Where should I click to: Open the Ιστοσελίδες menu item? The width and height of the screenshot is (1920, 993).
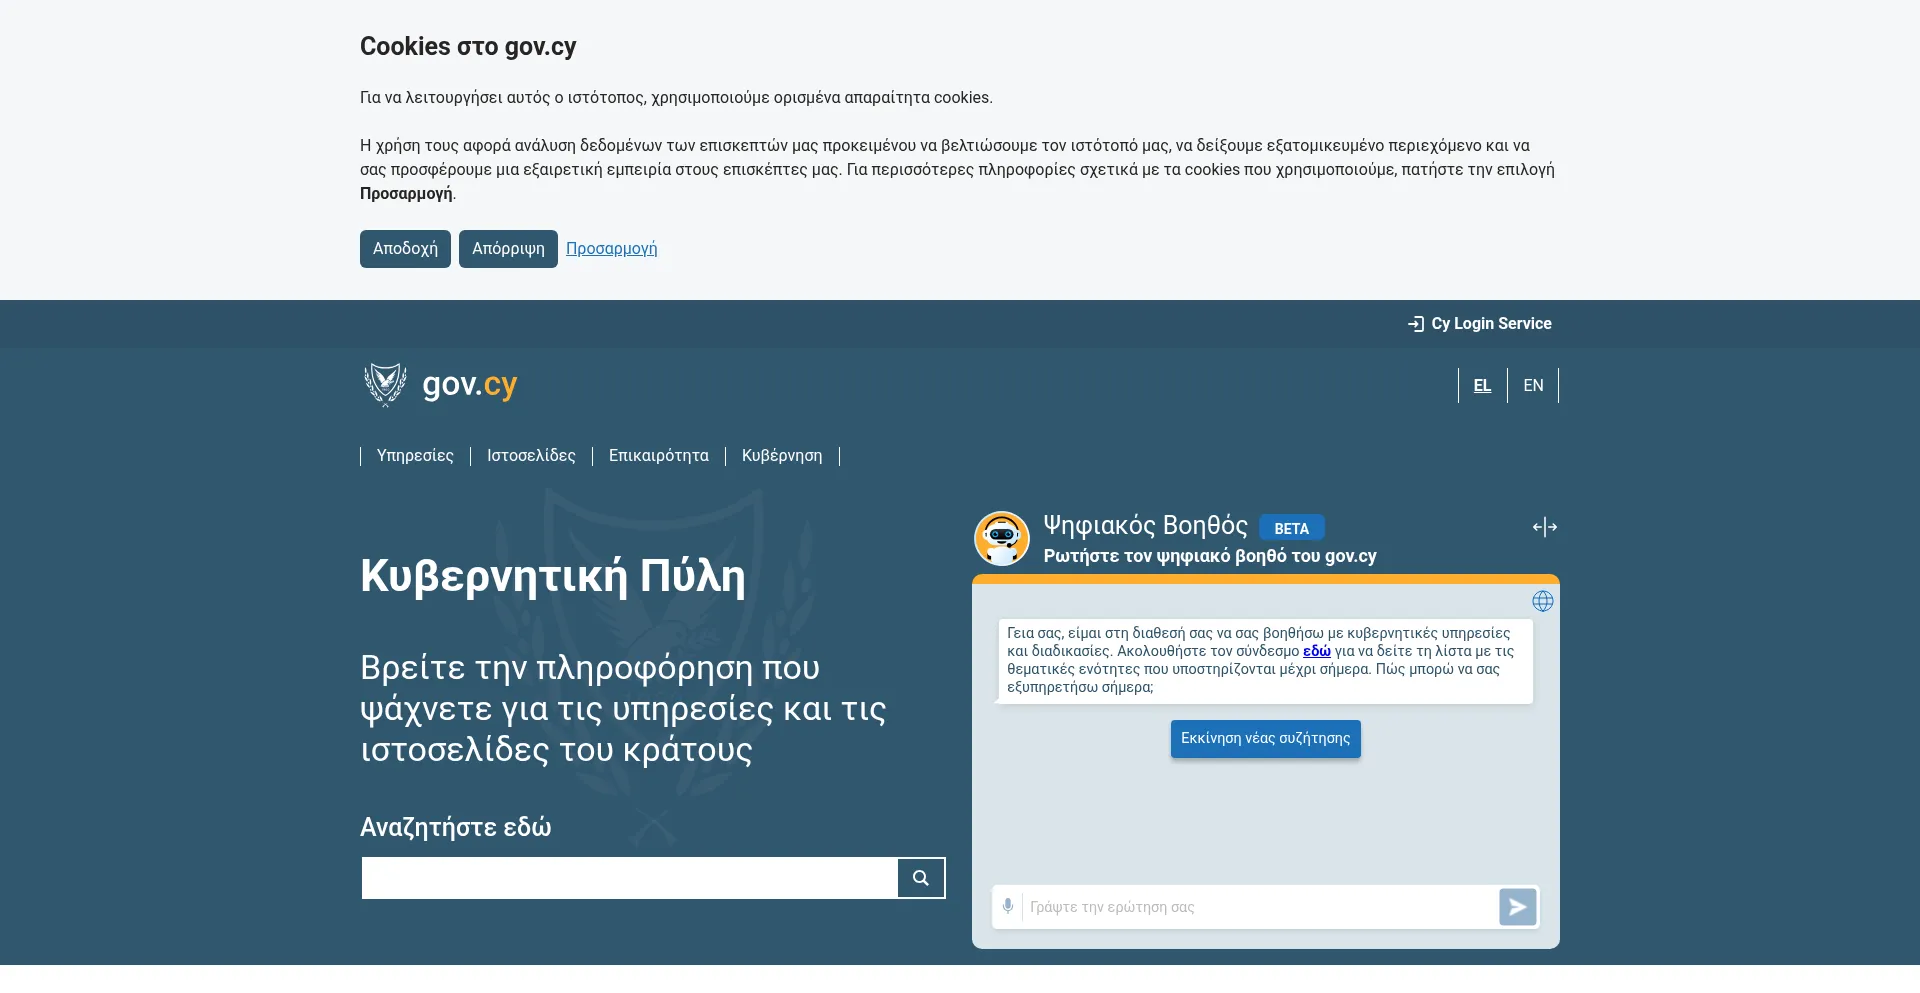(531, 456)
